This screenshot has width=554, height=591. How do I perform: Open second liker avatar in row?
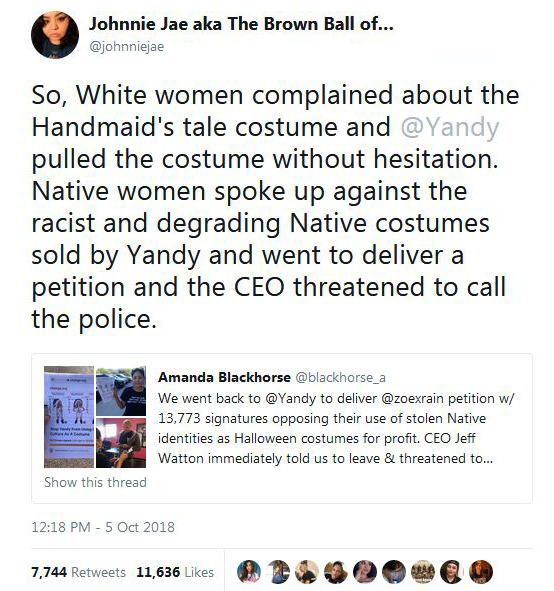click(278, 572)
